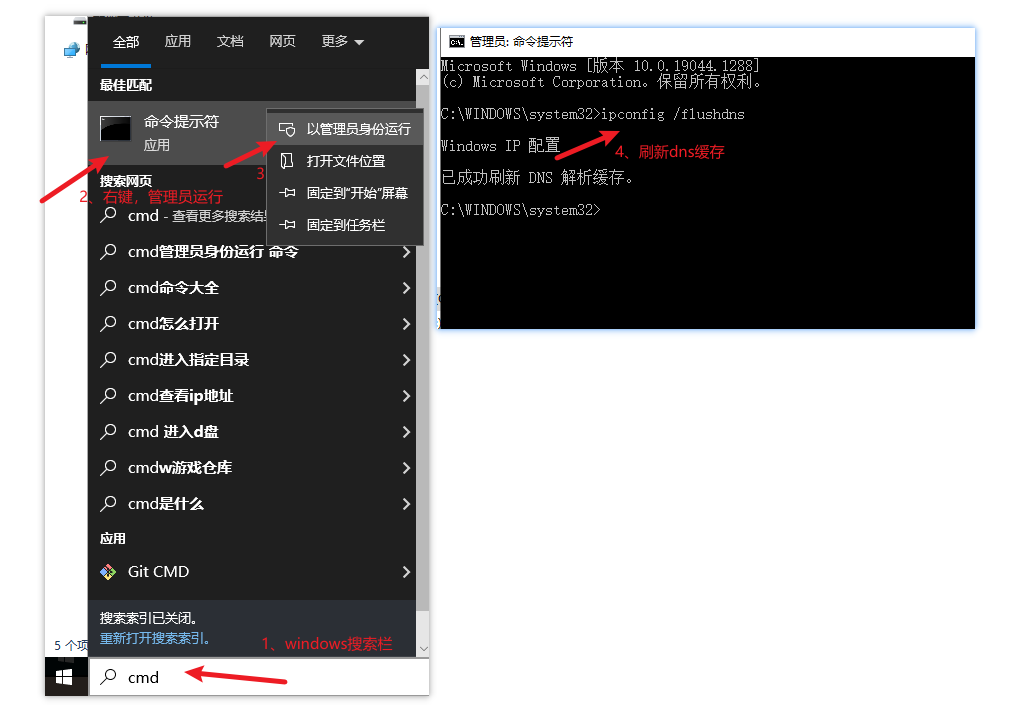Viewport: 1032px width, 705px height.
Task: Expand the Git CMD result arrow
Action: [x=406, y=572]
